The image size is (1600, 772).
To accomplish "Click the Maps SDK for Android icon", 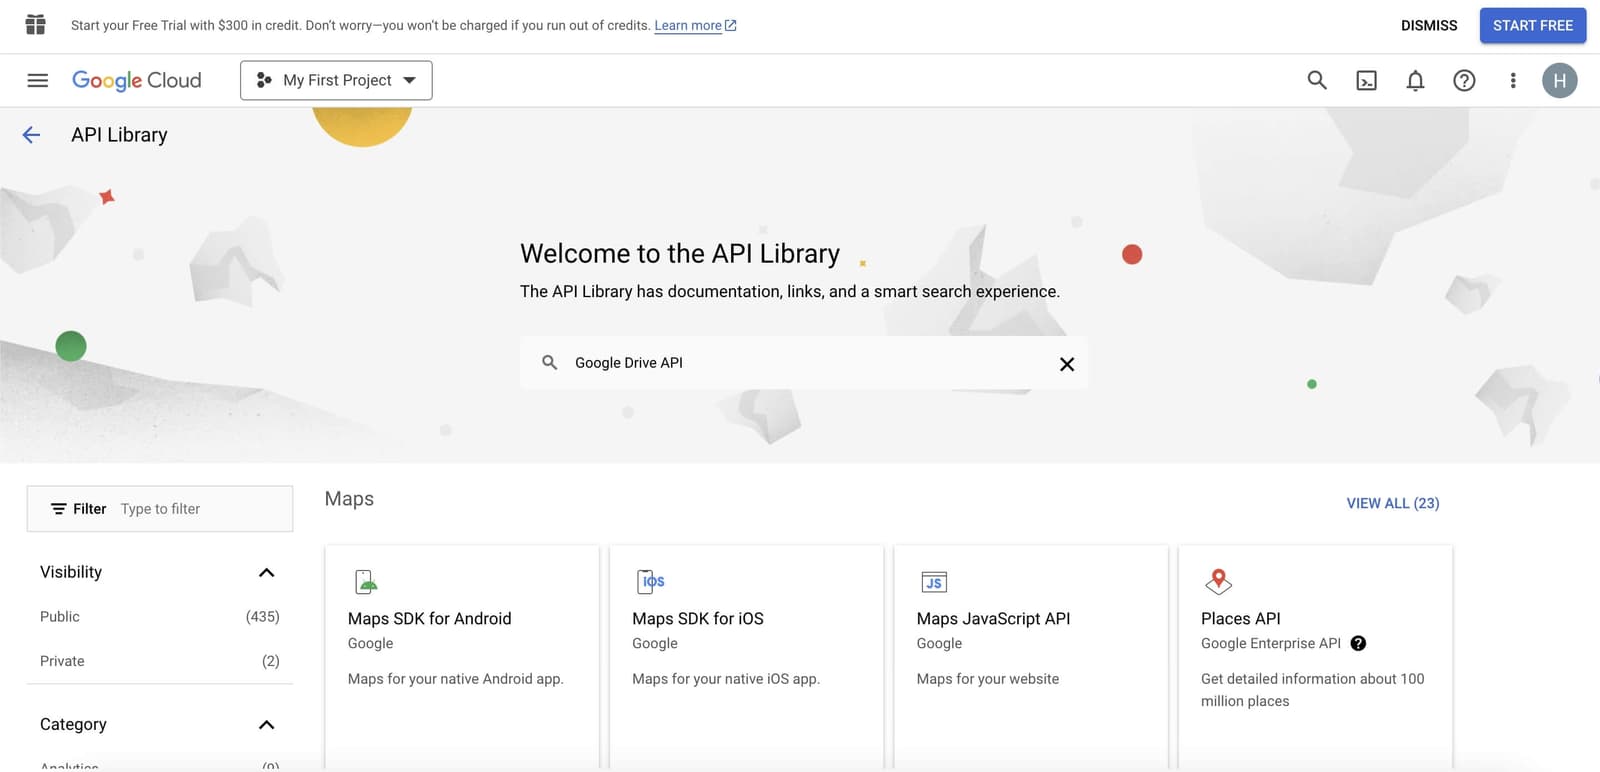I will pos(366,581).
